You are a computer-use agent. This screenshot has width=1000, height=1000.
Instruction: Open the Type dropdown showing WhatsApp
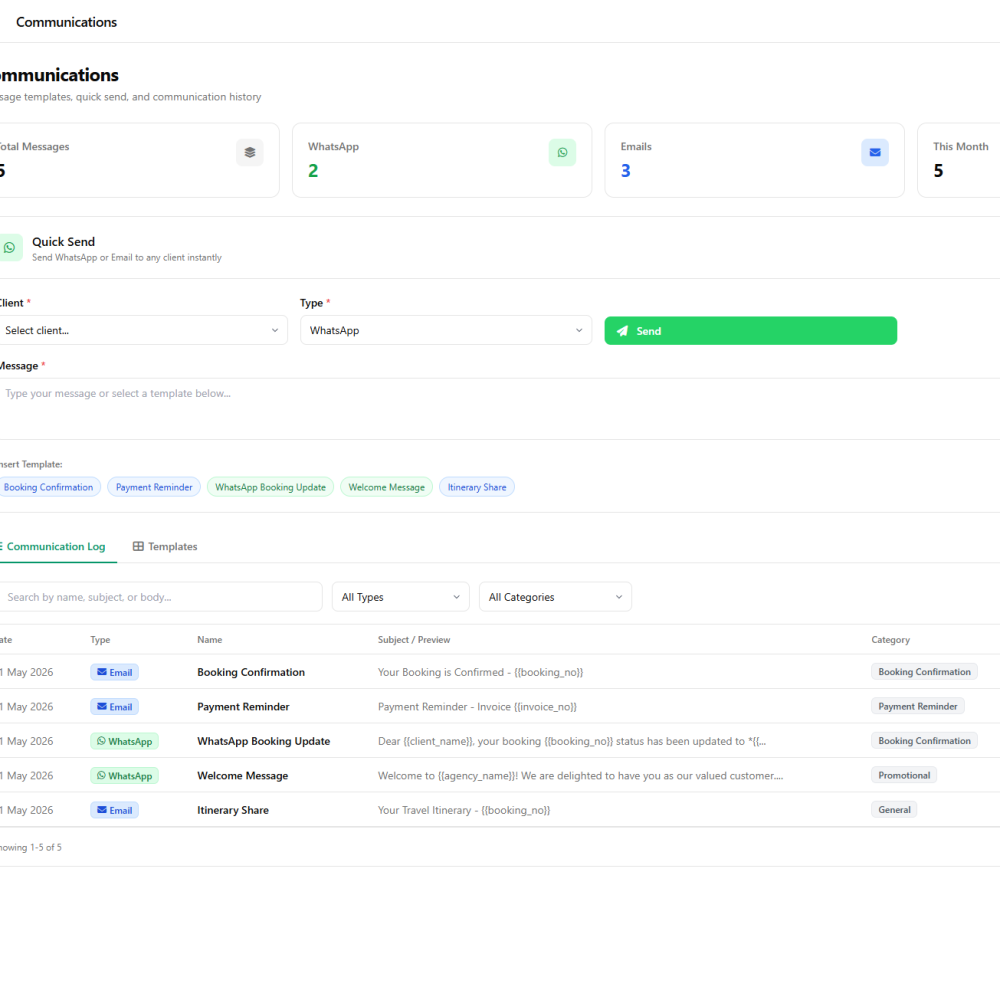[446, 330]
